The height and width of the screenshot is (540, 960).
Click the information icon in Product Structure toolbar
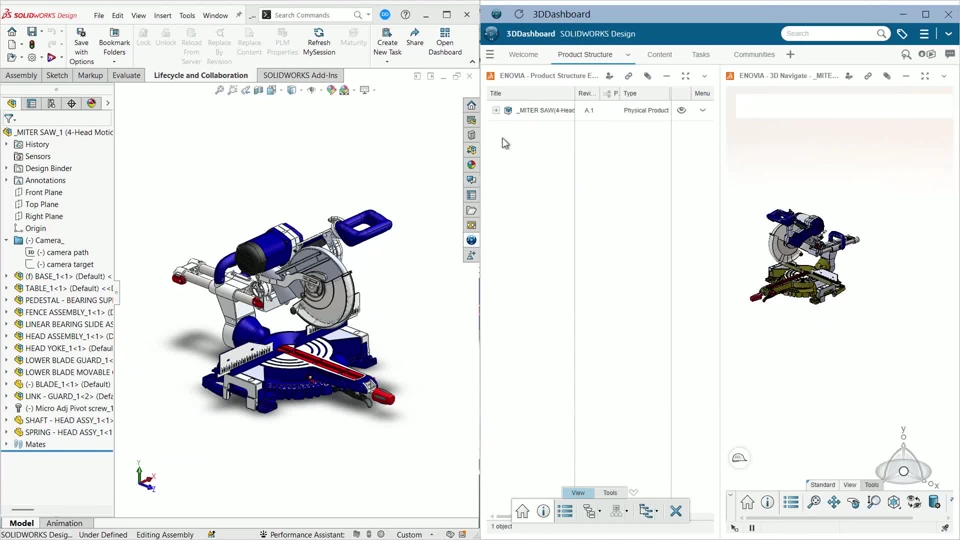click(543, 511)
